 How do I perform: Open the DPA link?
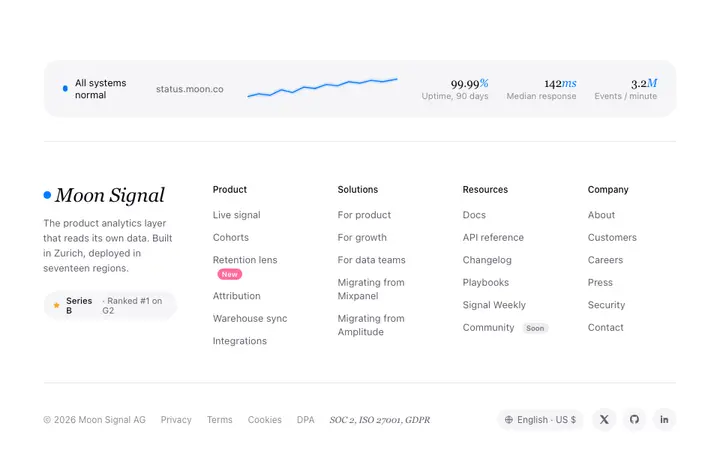coord(305,420)
